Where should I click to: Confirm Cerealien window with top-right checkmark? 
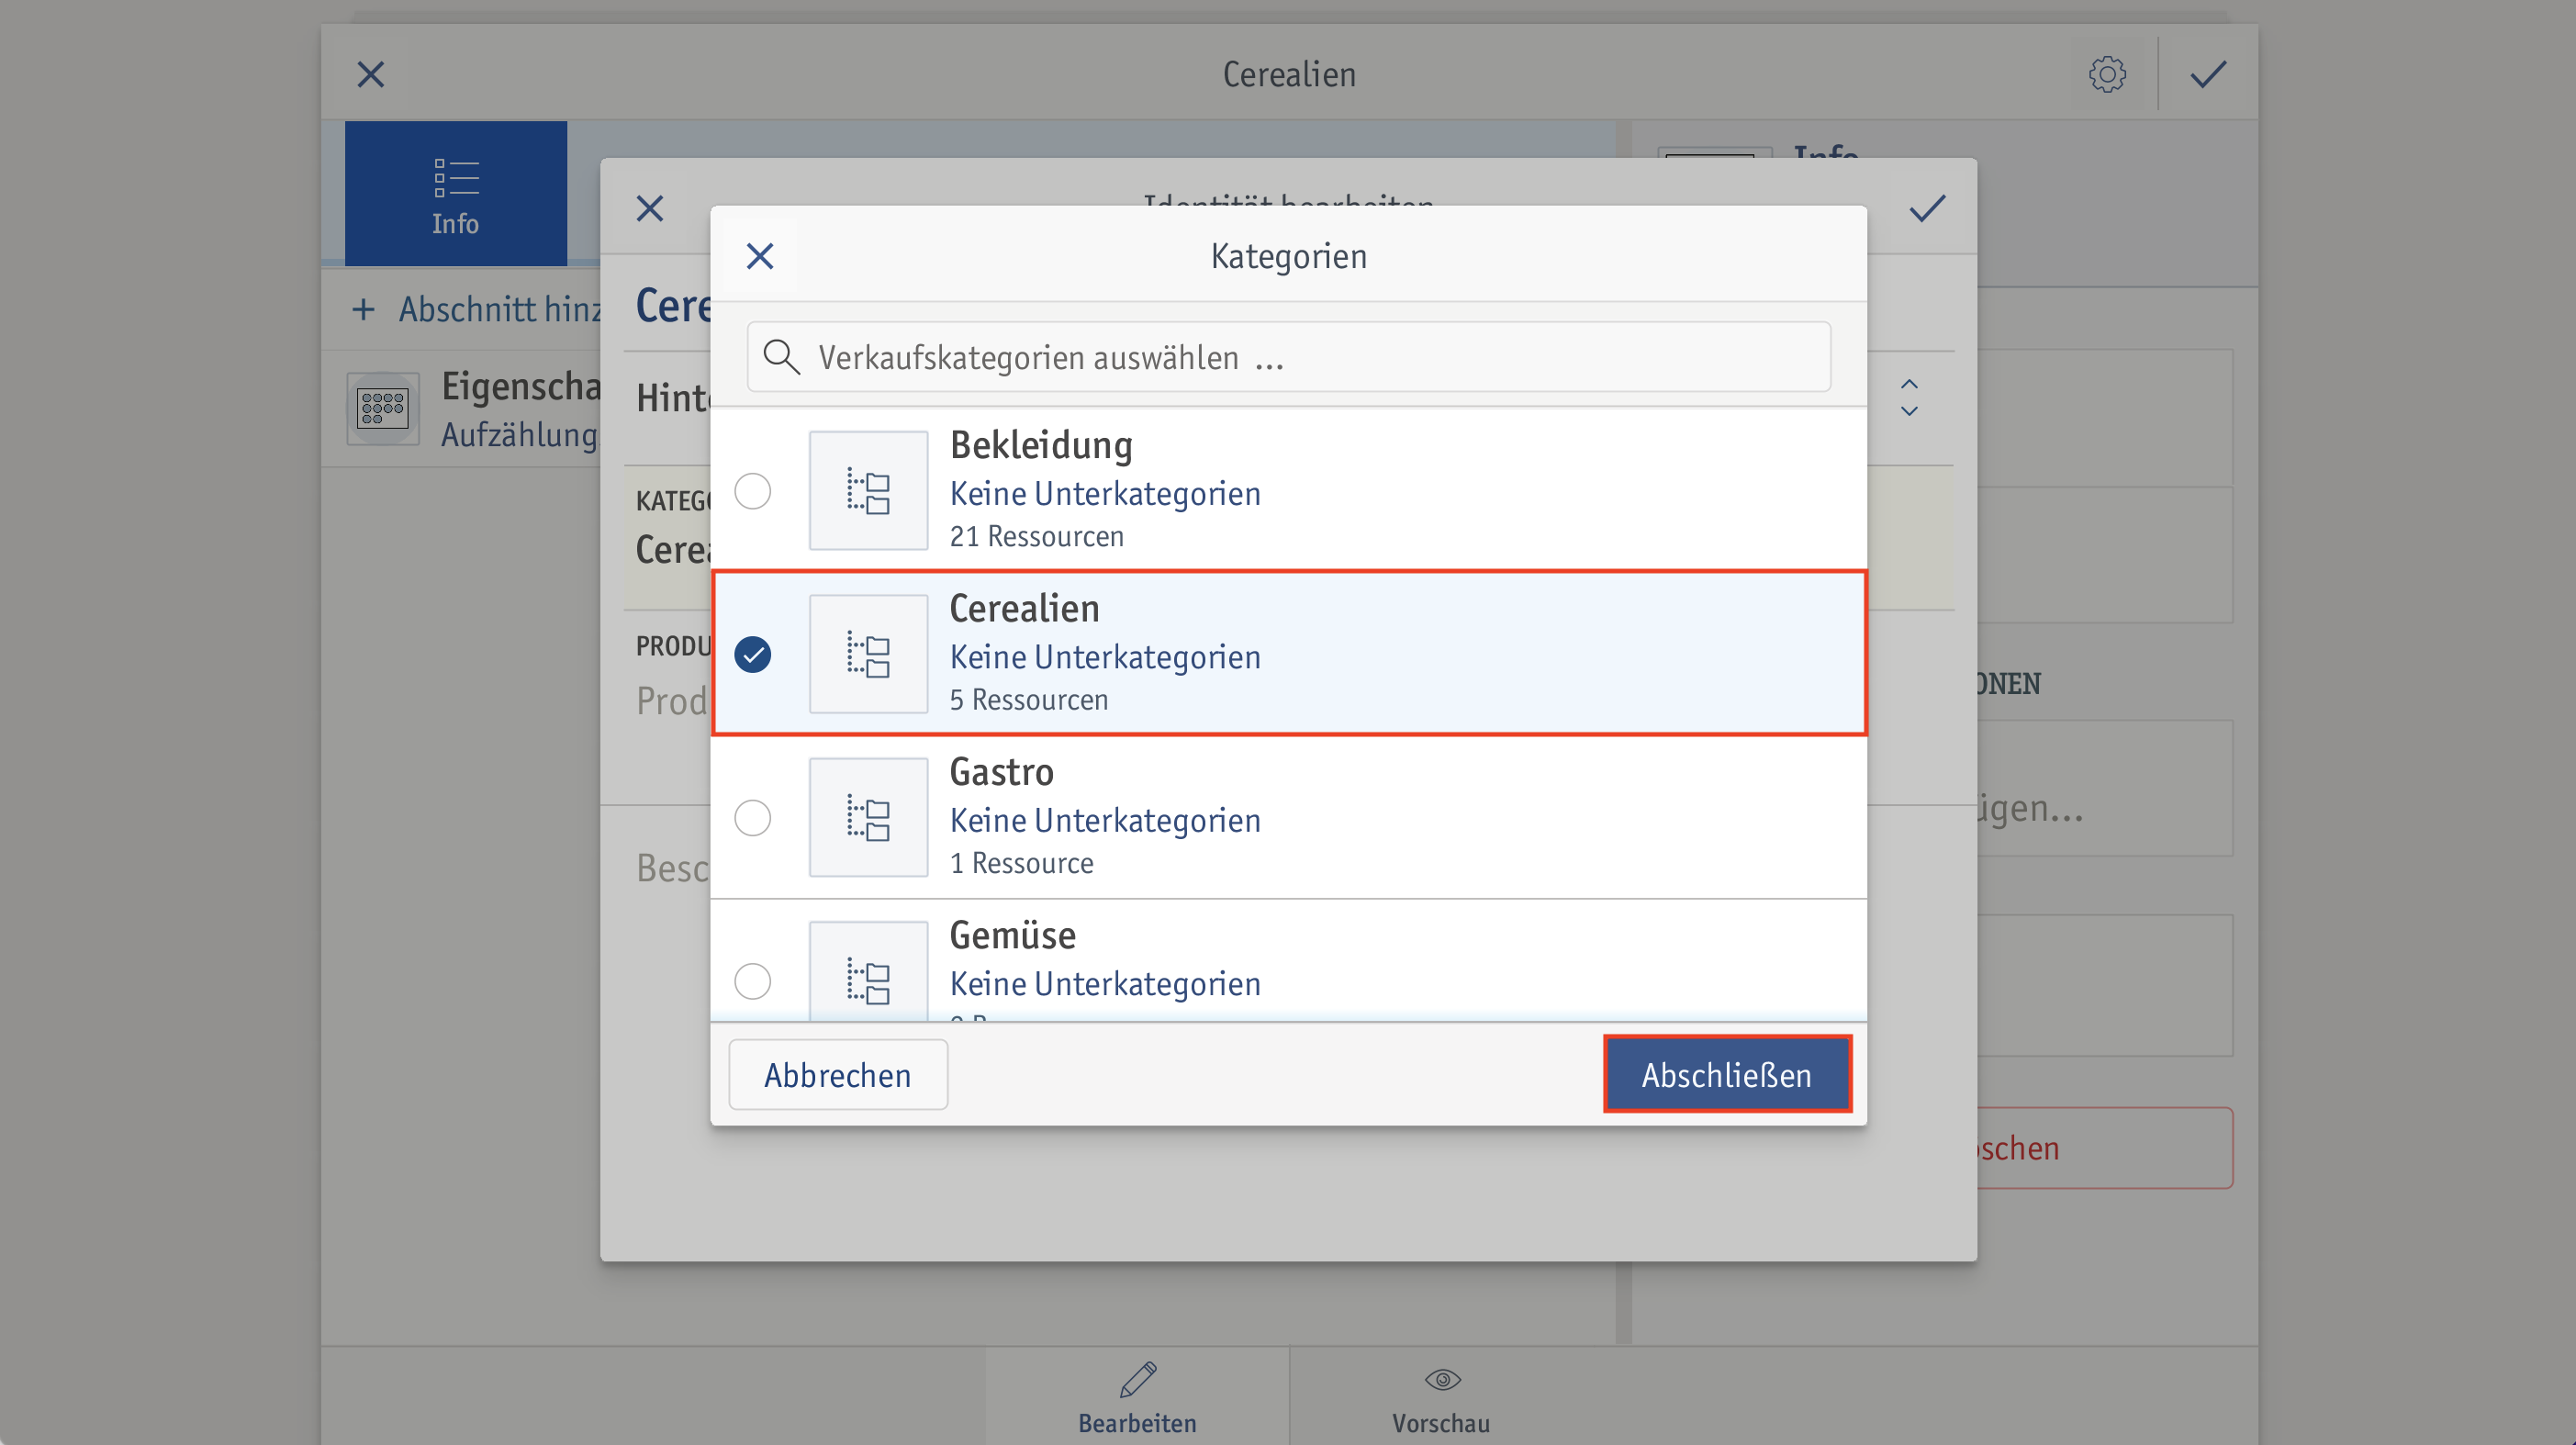coord(2208,74)
